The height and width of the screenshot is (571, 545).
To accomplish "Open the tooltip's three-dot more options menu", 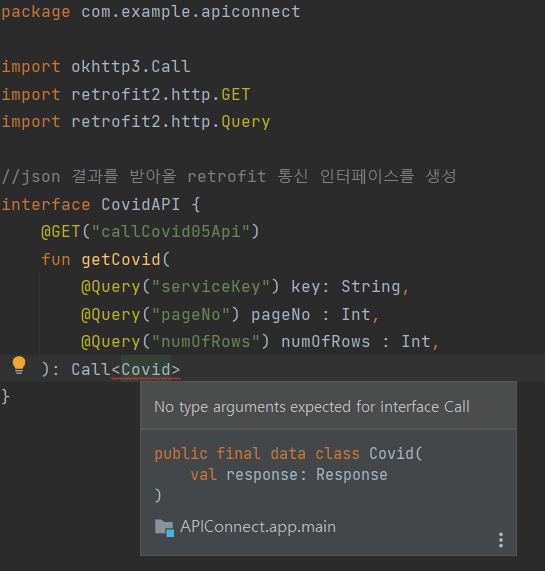I will (501, 540).
